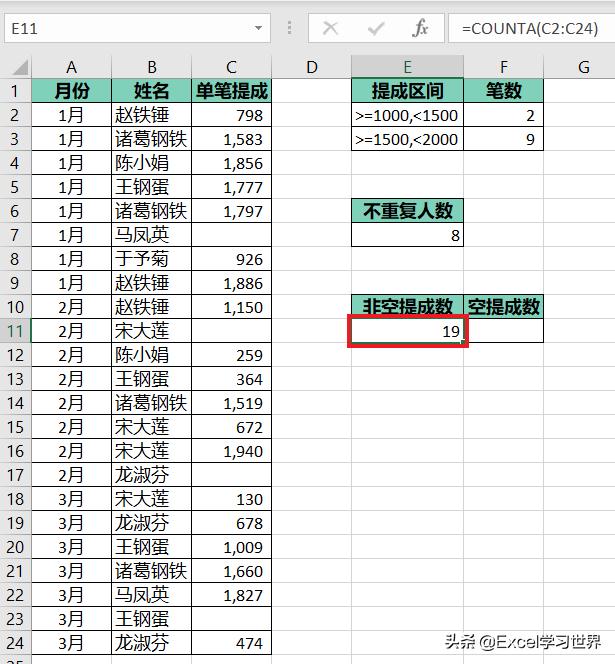615x664 pixels.
Task: Click the cell with value 1,150
Action: [231, 307]
